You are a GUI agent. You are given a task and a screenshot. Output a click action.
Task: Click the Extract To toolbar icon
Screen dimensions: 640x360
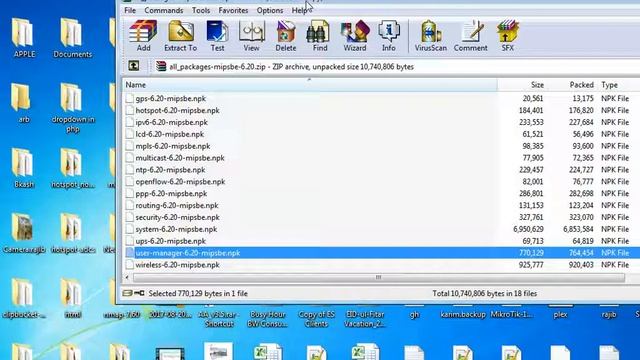(x=180, y=36)
